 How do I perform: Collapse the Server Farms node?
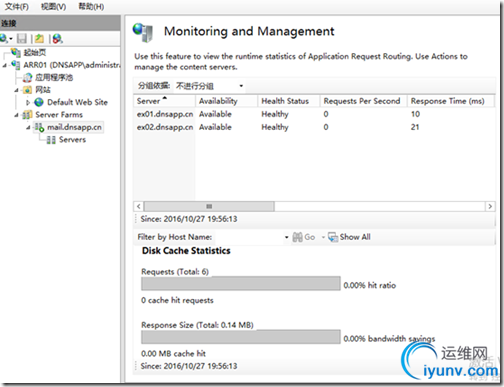coord(16,115)
